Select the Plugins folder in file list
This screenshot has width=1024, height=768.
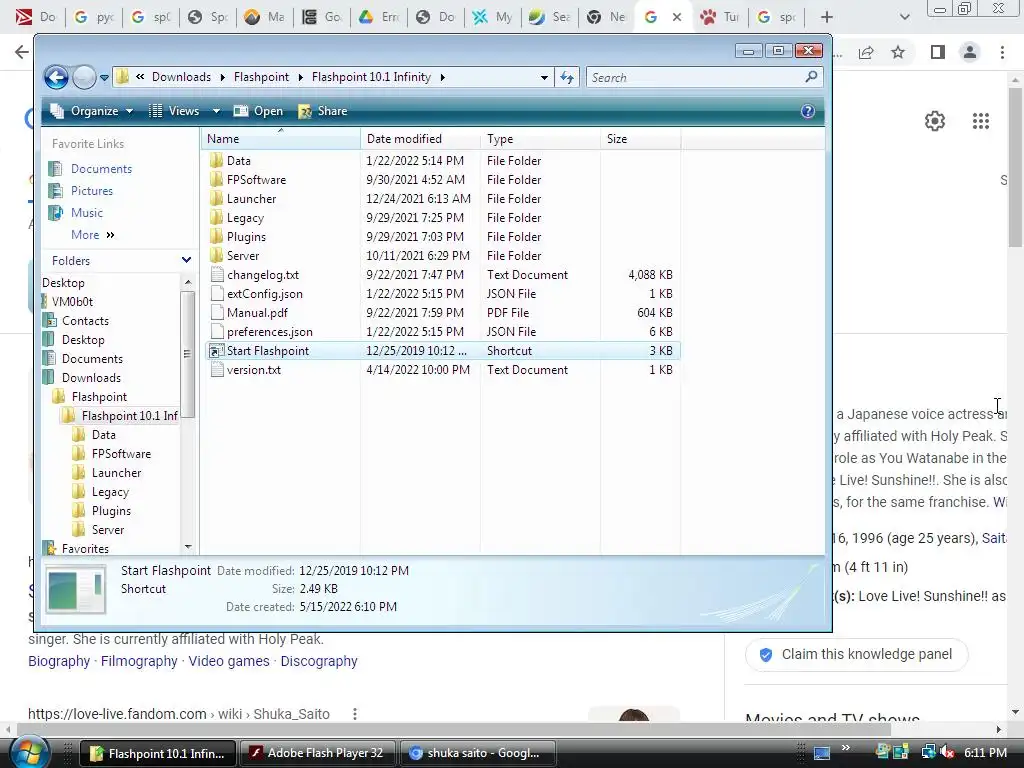(246, 236)
